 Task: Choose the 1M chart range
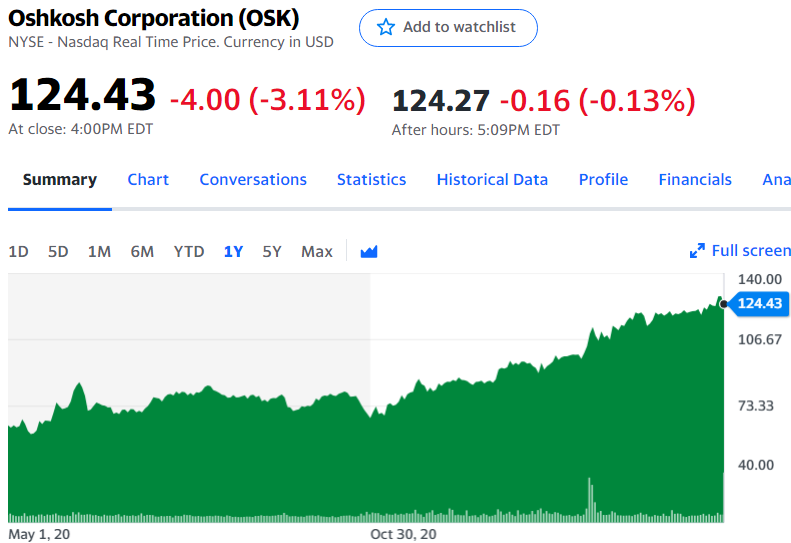(99, 251)
